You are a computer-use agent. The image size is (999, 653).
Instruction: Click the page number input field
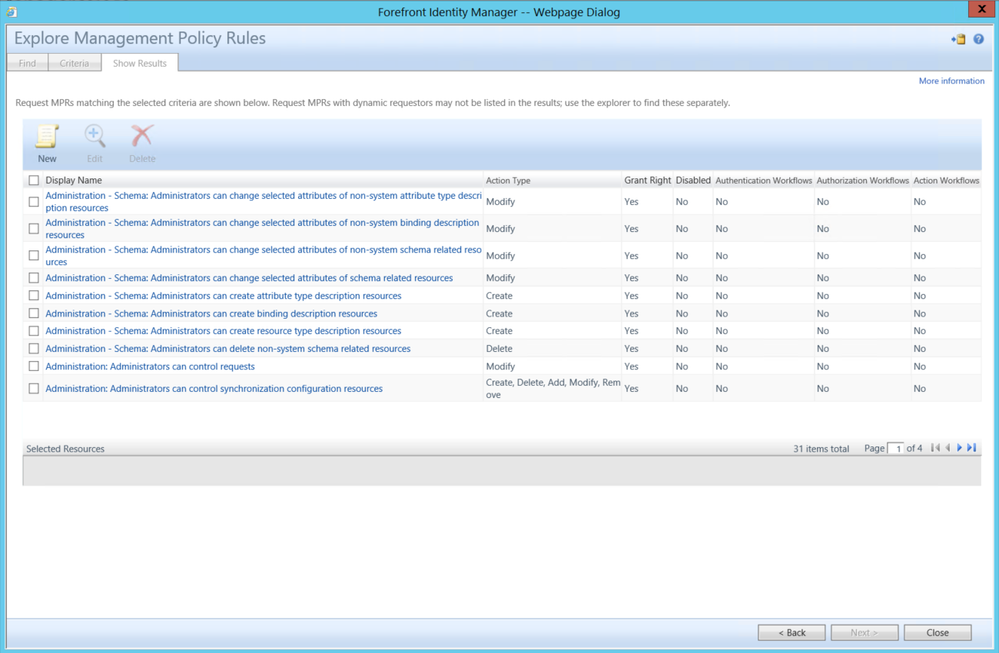[x=895, y=448]
